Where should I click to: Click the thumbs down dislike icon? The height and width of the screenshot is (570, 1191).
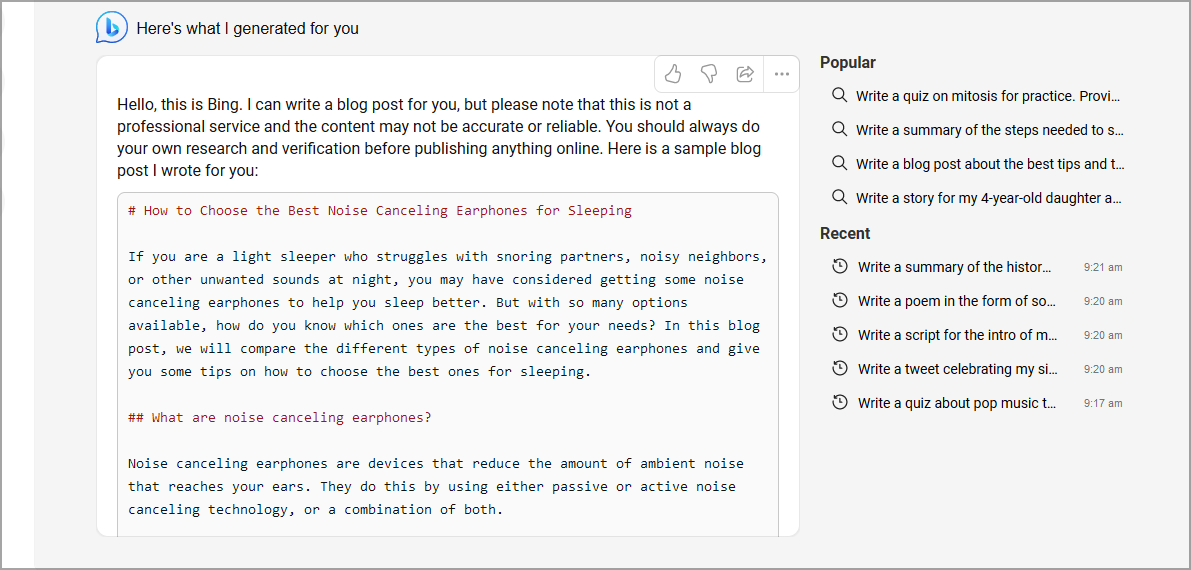(709, 74)
